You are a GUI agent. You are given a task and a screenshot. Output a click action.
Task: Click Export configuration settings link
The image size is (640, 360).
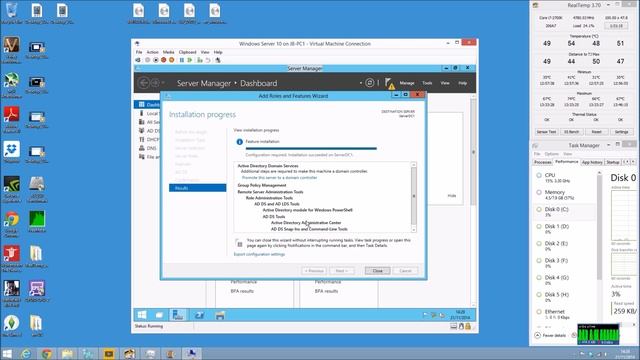(x=259, y=254)
